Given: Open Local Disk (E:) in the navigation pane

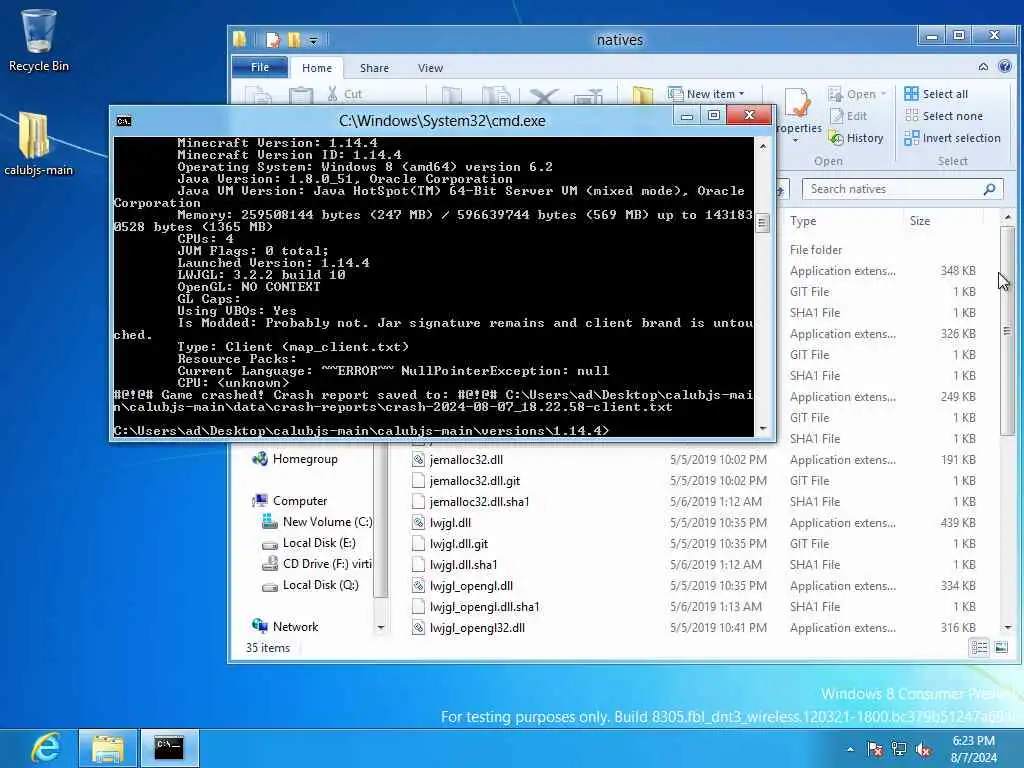Looking at the screenshot, I should (319, 543).
